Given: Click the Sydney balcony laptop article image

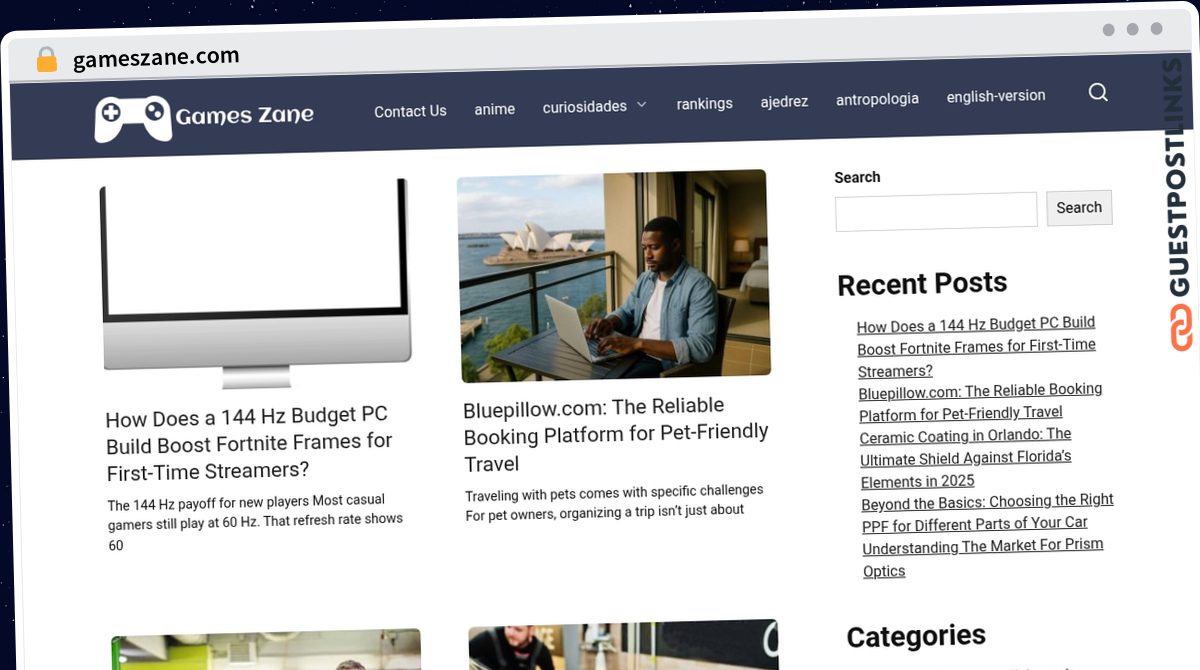Looking at the screenshot, I should (x=614, y=276).
